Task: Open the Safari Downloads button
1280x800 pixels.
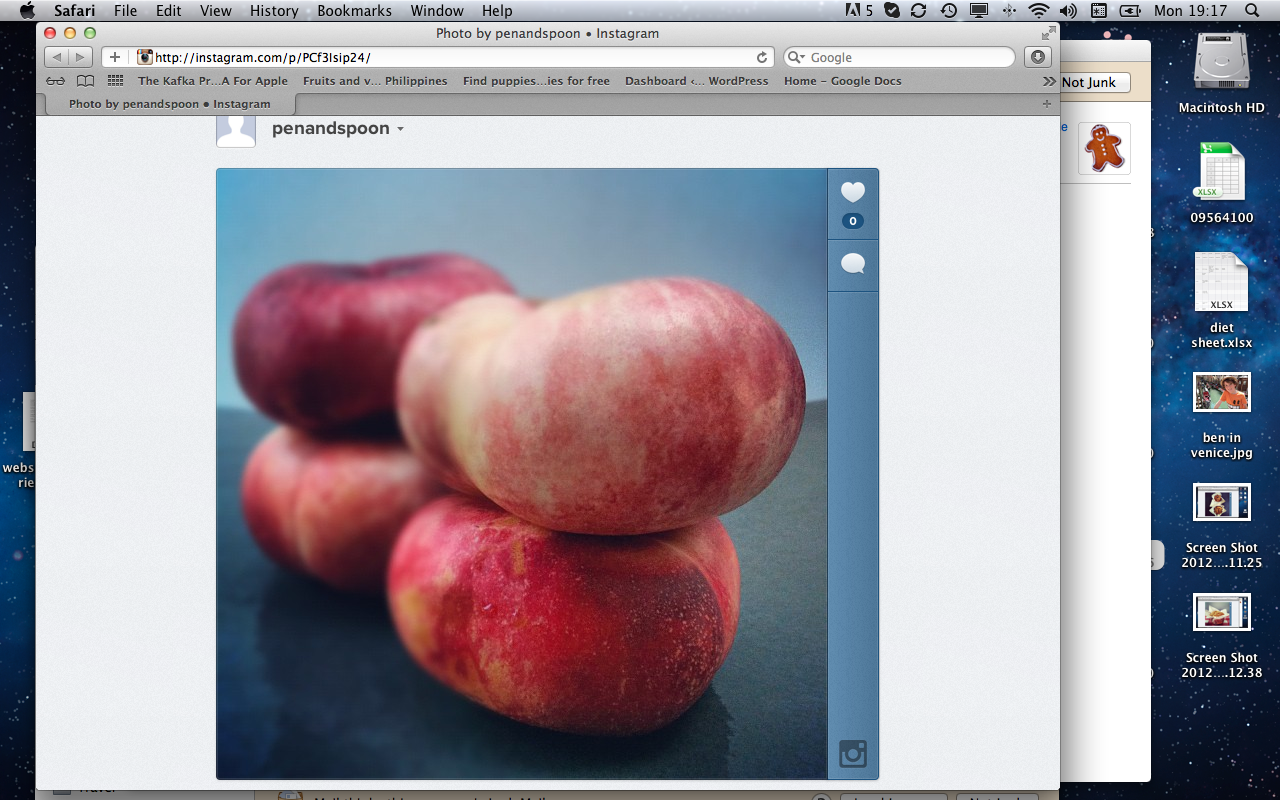Action: [1038, 57]
